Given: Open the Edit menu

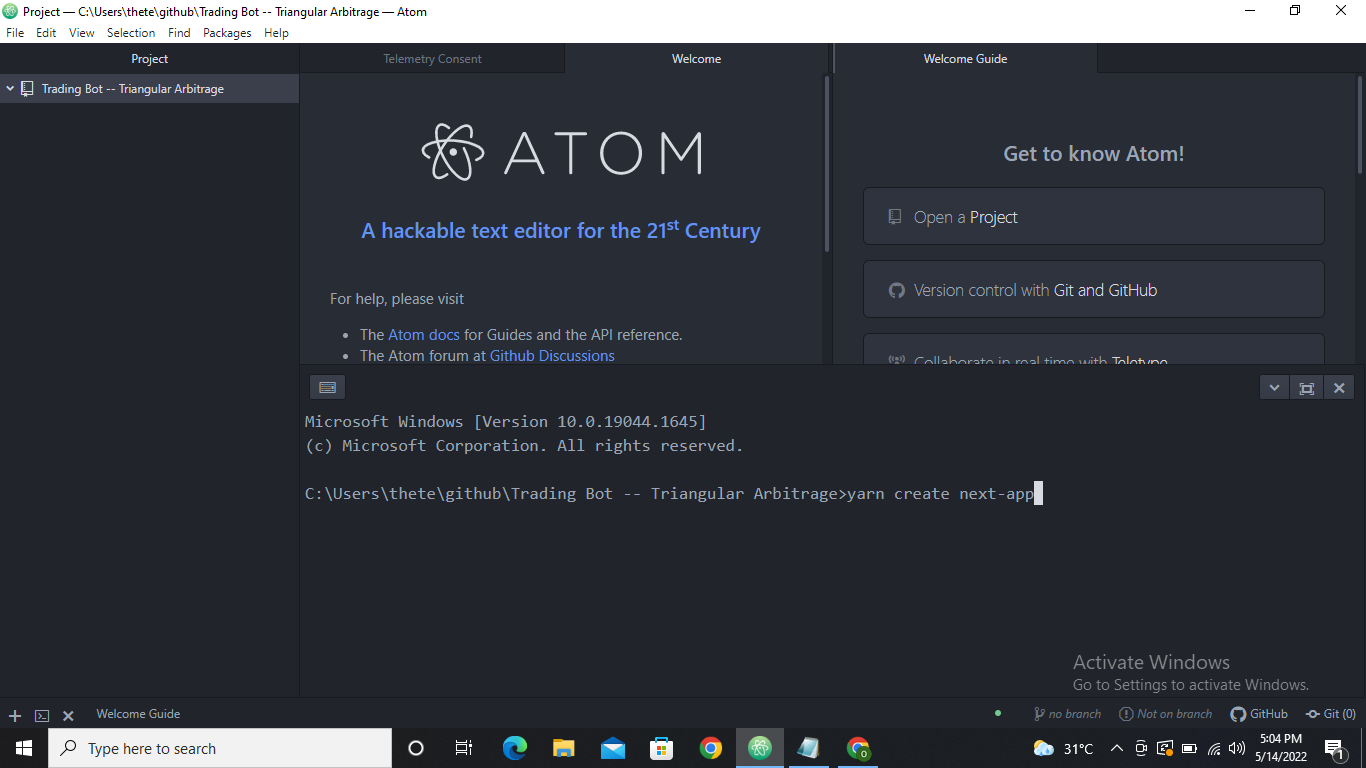Looking at the screenshot, I should 46,33.
